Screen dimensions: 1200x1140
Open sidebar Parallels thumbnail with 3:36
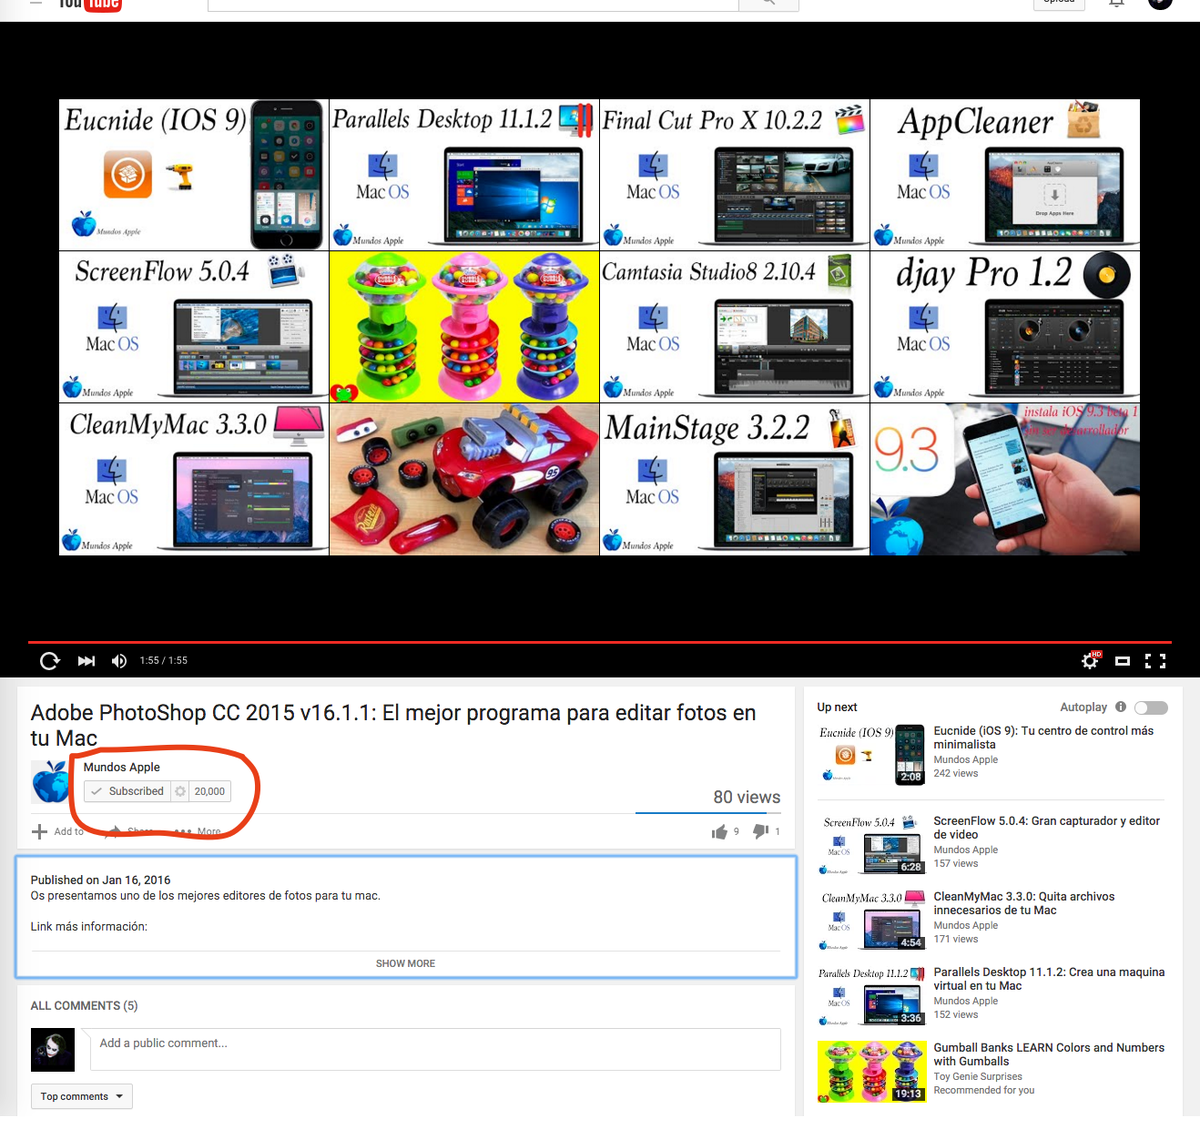click(871, 995)
